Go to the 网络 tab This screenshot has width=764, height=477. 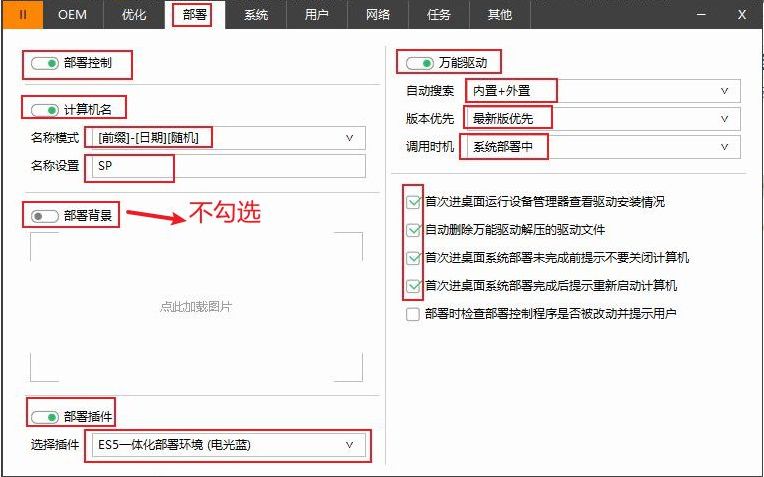(x=378, y=14)
